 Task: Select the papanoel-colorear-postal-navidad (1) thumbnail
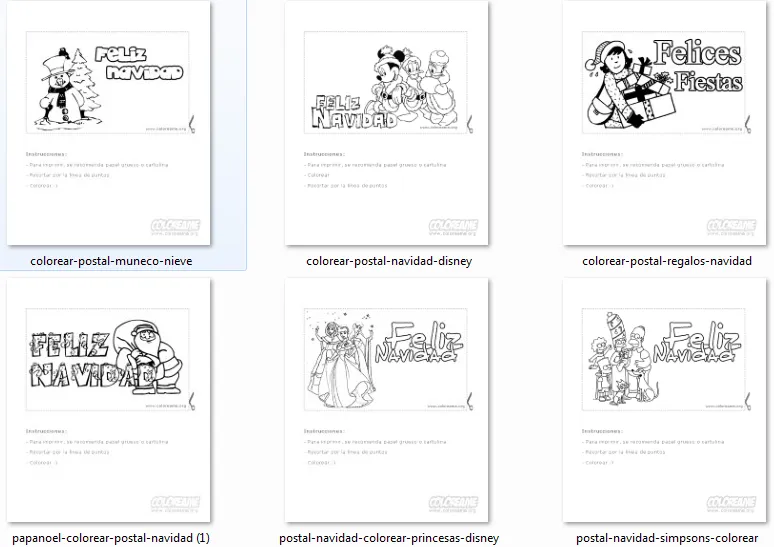click(109, 400)
